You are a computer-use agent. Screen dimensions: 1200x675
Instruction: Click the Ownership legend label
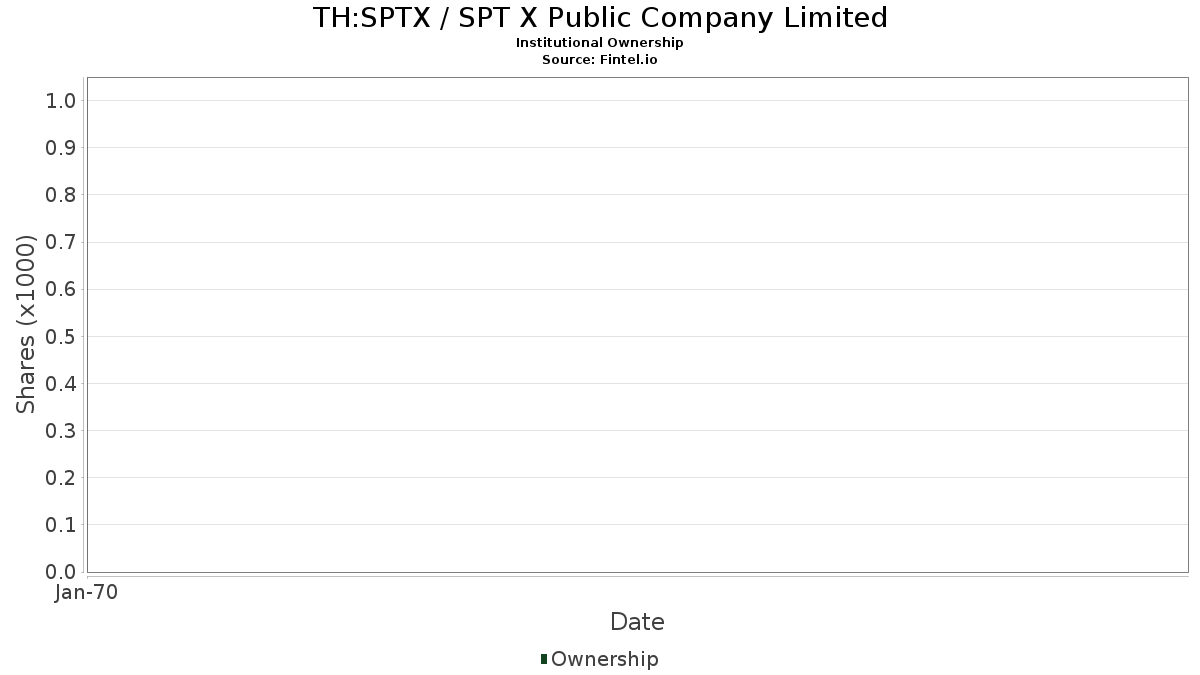click(604, 659)
